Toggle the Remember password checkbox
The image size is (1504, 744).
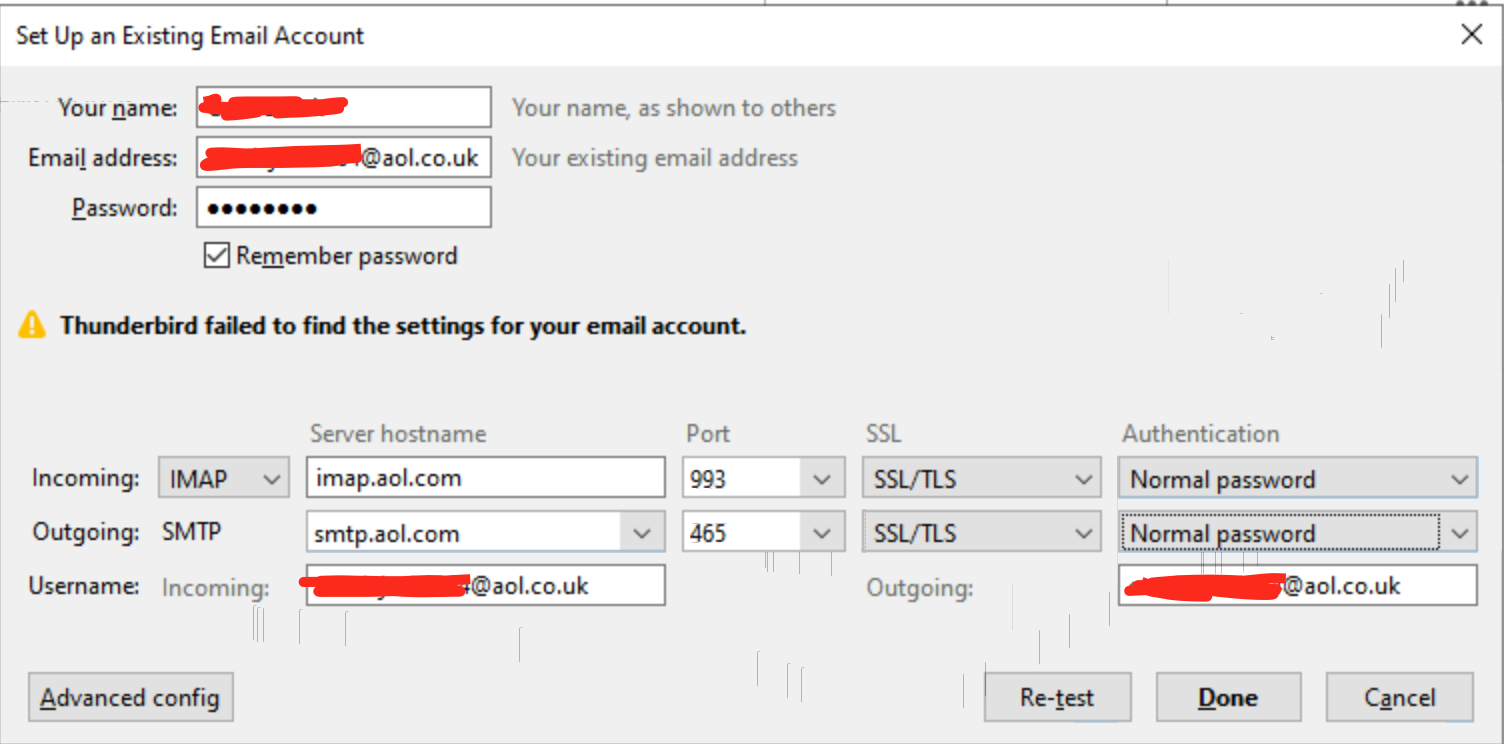point(216,256)
